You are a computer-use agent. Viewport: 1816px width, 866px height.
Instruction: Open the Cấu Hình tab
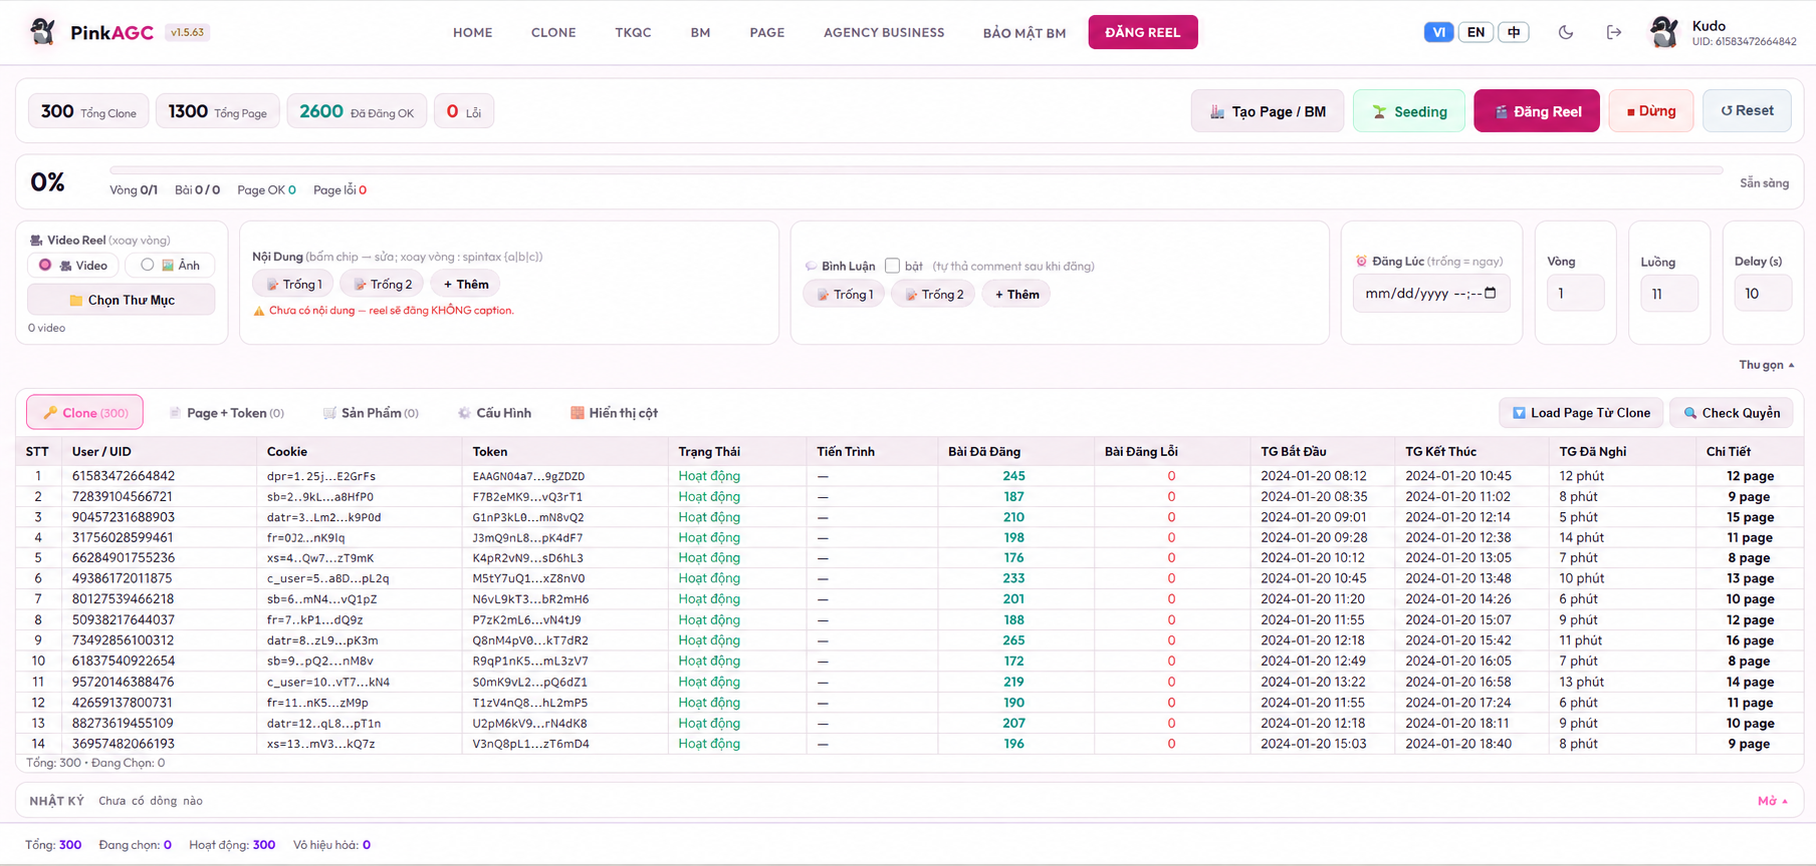[494, 413]
